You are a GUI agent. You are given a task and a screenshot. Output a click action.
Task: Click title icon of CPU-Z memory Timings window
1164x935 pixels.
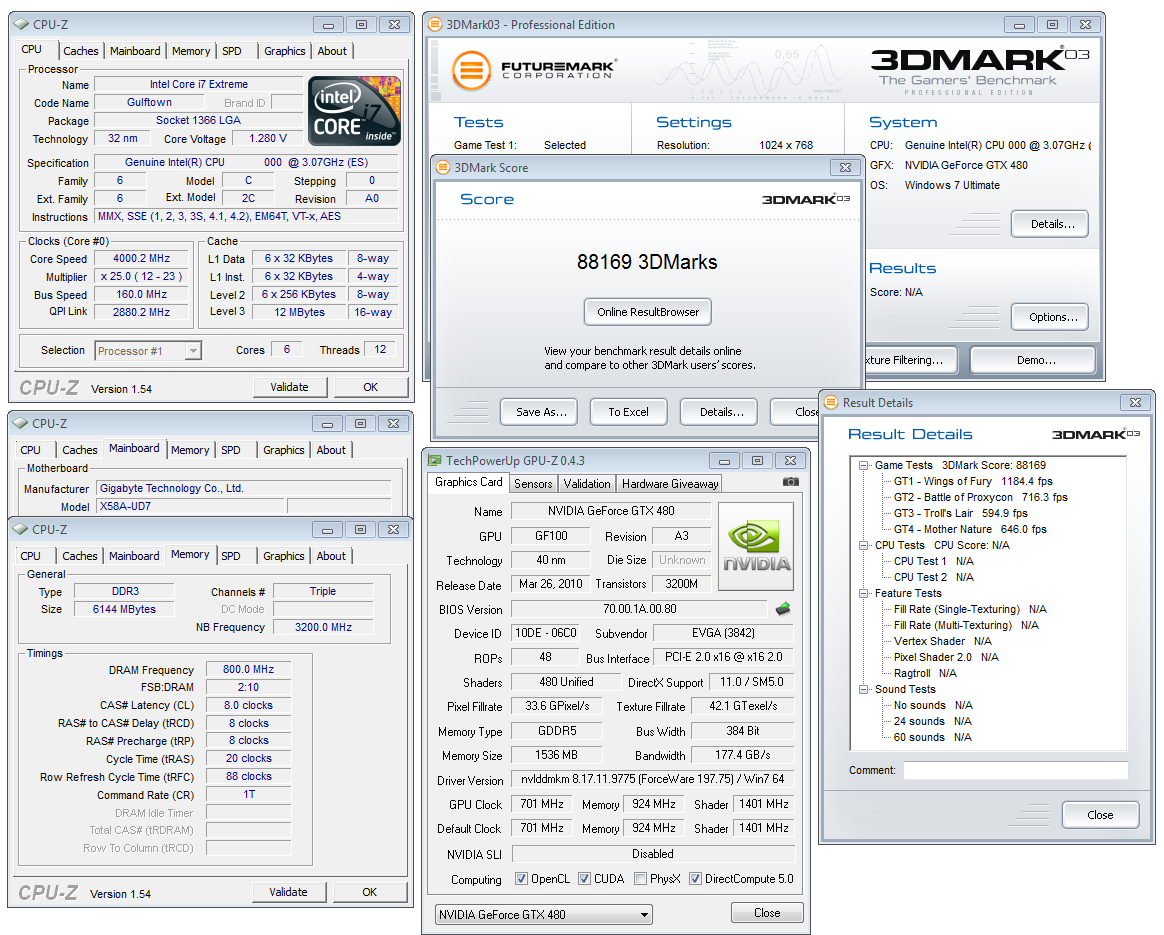tap(20, 530)
